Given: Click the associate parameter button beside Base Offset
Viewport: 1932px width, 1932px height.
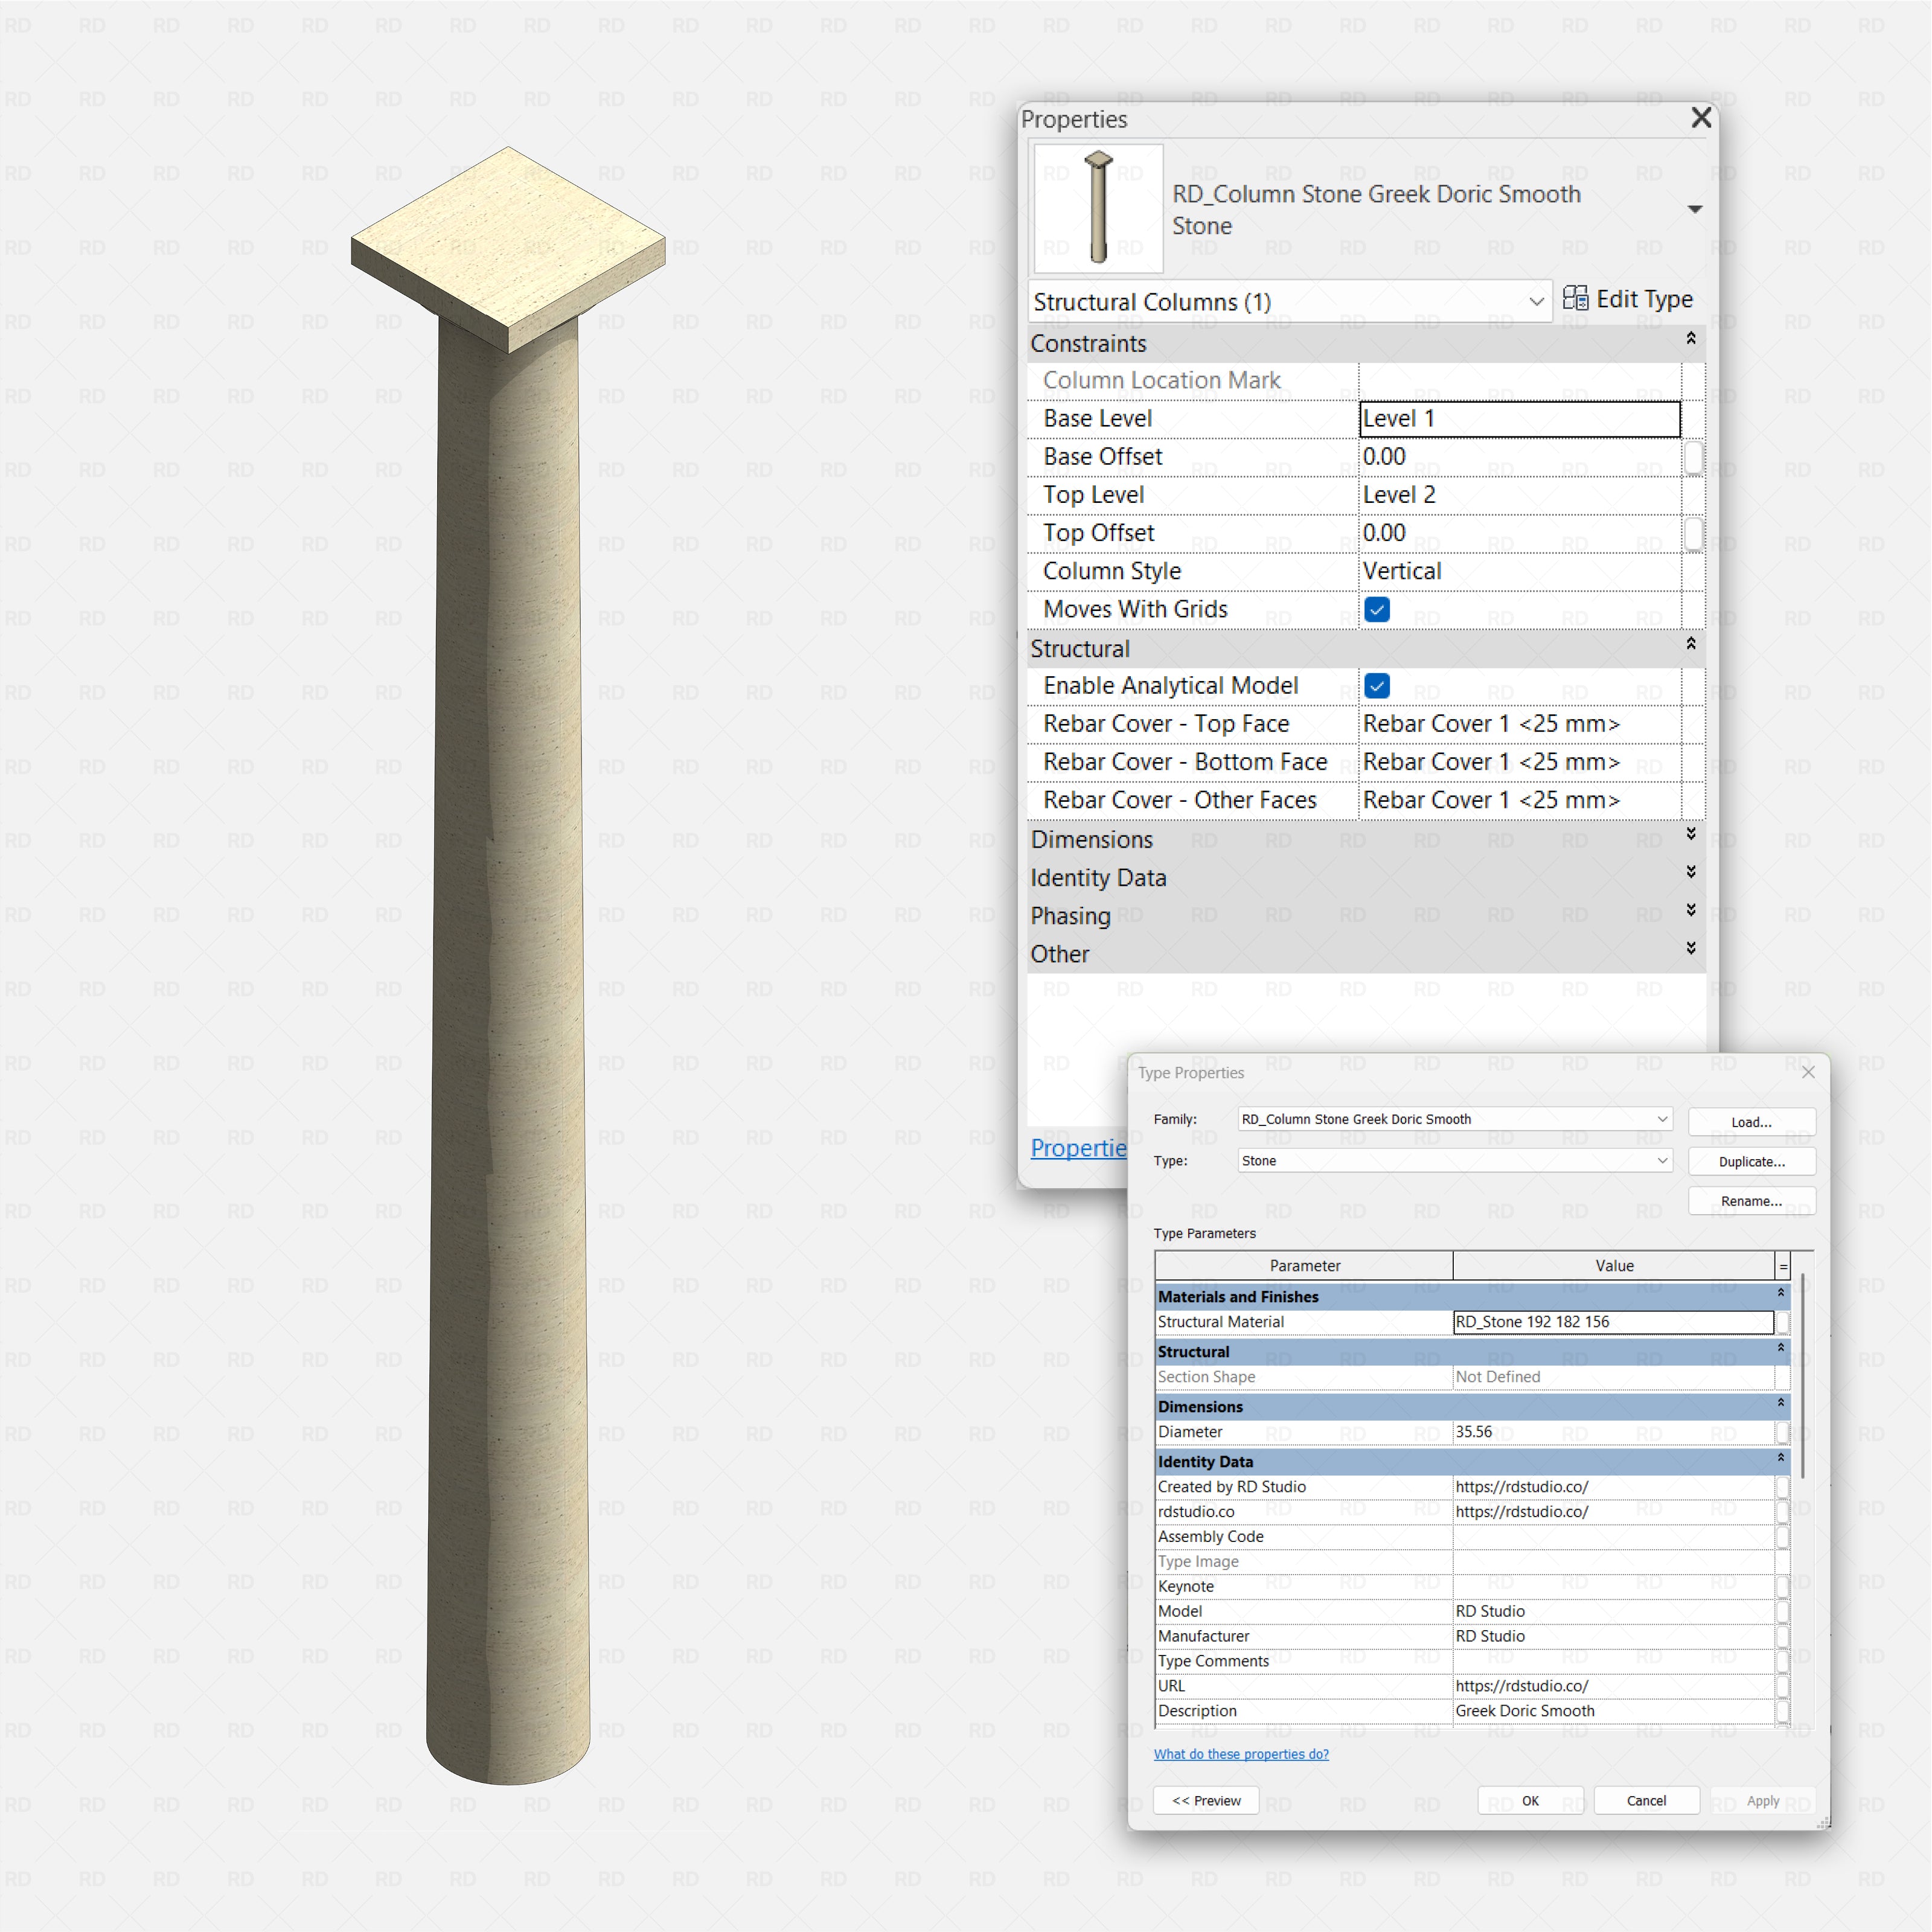Looking at the screenshot, I should [x=1695, y=457].
